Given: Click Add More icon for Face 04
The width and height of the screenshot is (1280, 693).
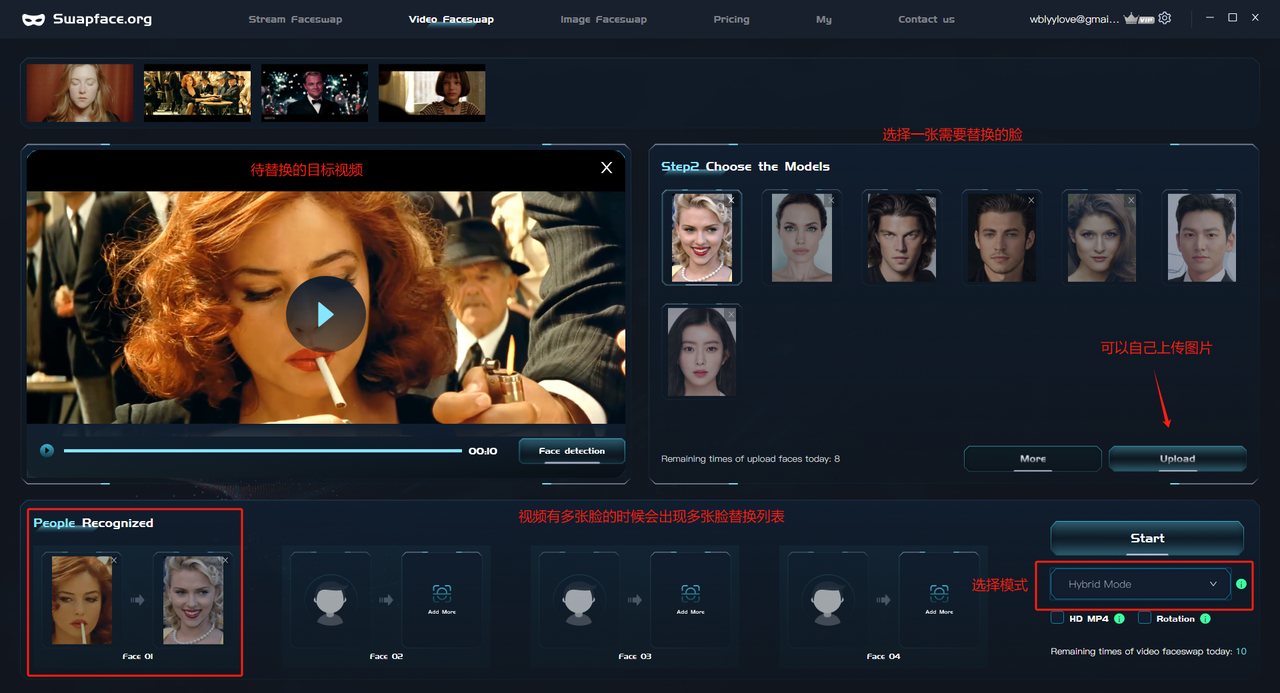Looking at the screenshot, I should (x=939, y=593).
